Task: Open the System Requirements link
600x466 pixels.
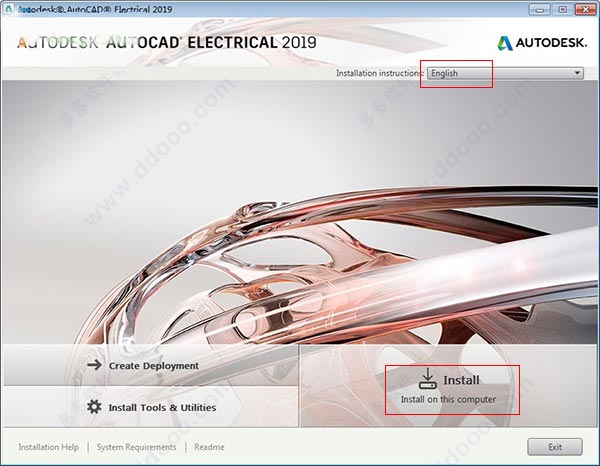Action: 136,447
